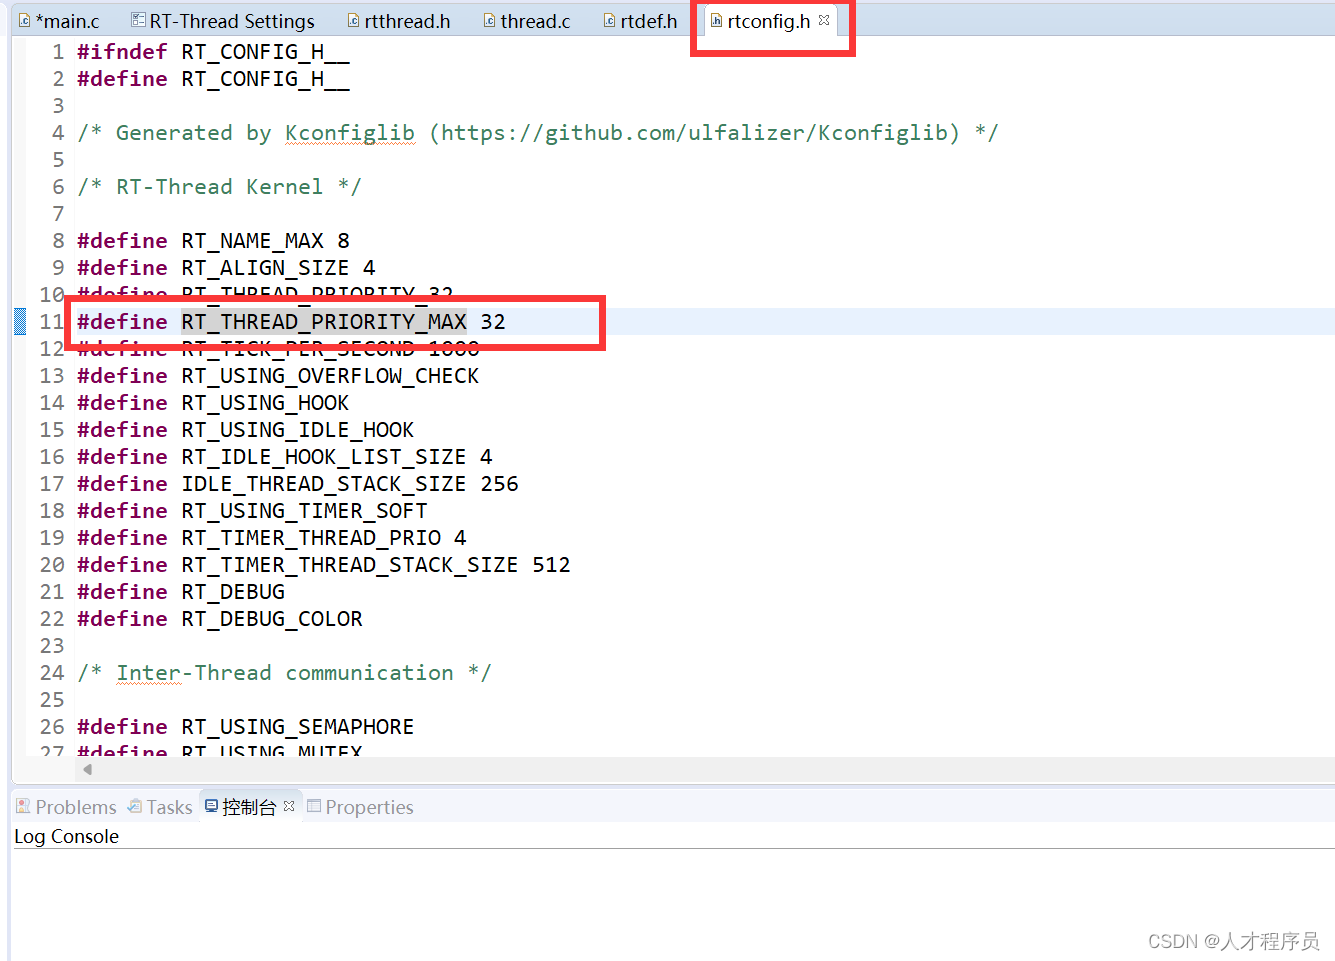
Task: Click the main.c file icon
Action: 25,20
